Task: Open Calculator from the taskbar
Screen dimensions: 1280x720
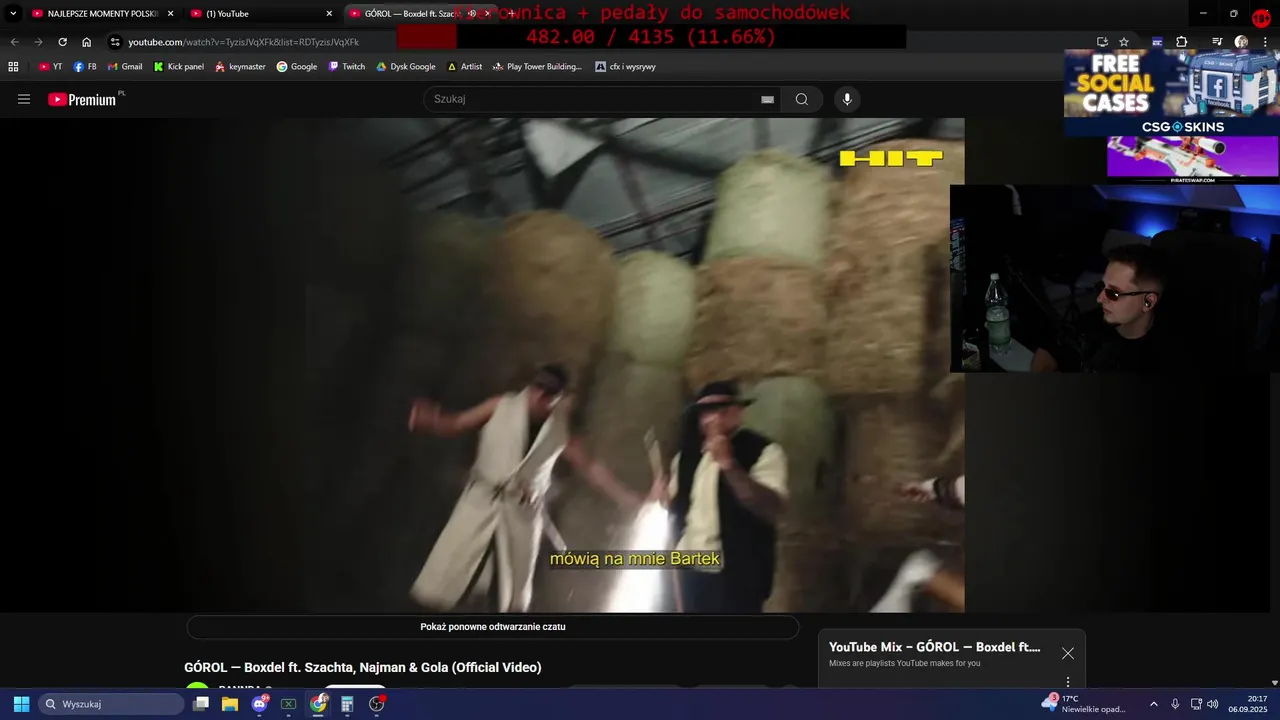Action: [347, 704]
